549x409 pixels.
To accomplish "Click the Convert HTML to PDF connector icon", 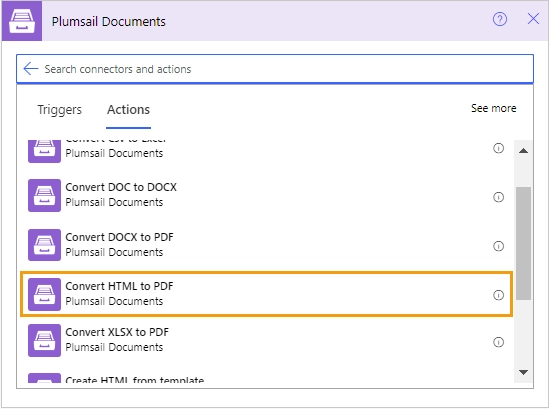I will 44,294.
